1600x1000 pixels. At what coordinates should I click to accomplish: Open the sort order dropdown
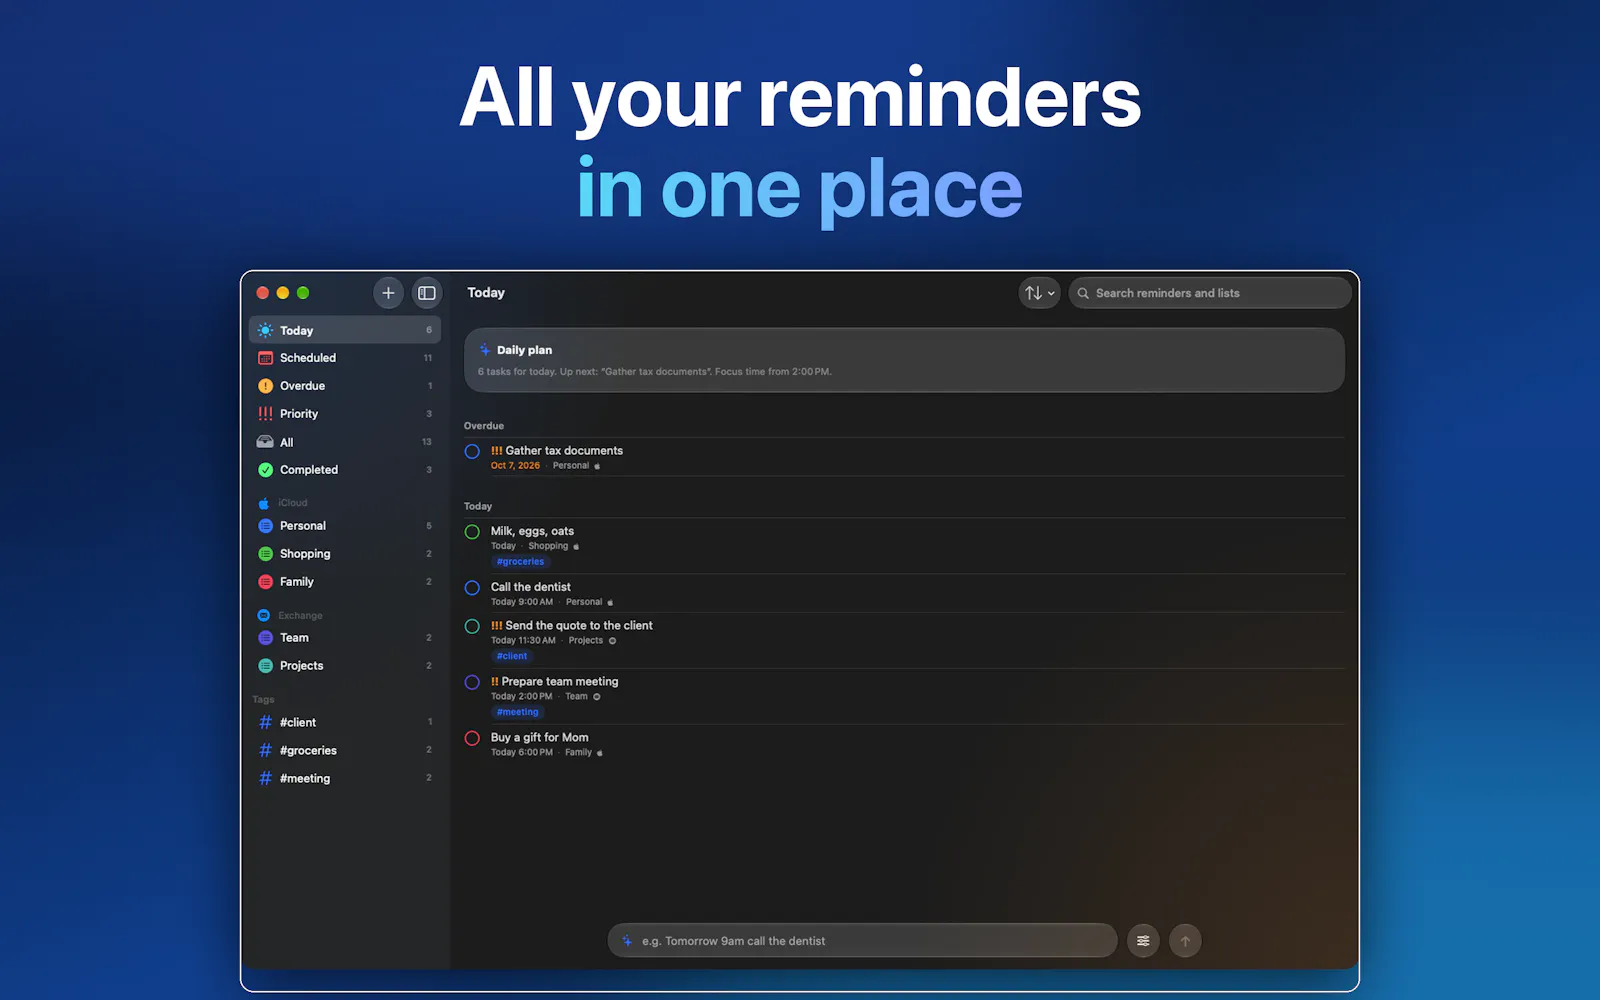(1040, 293)
